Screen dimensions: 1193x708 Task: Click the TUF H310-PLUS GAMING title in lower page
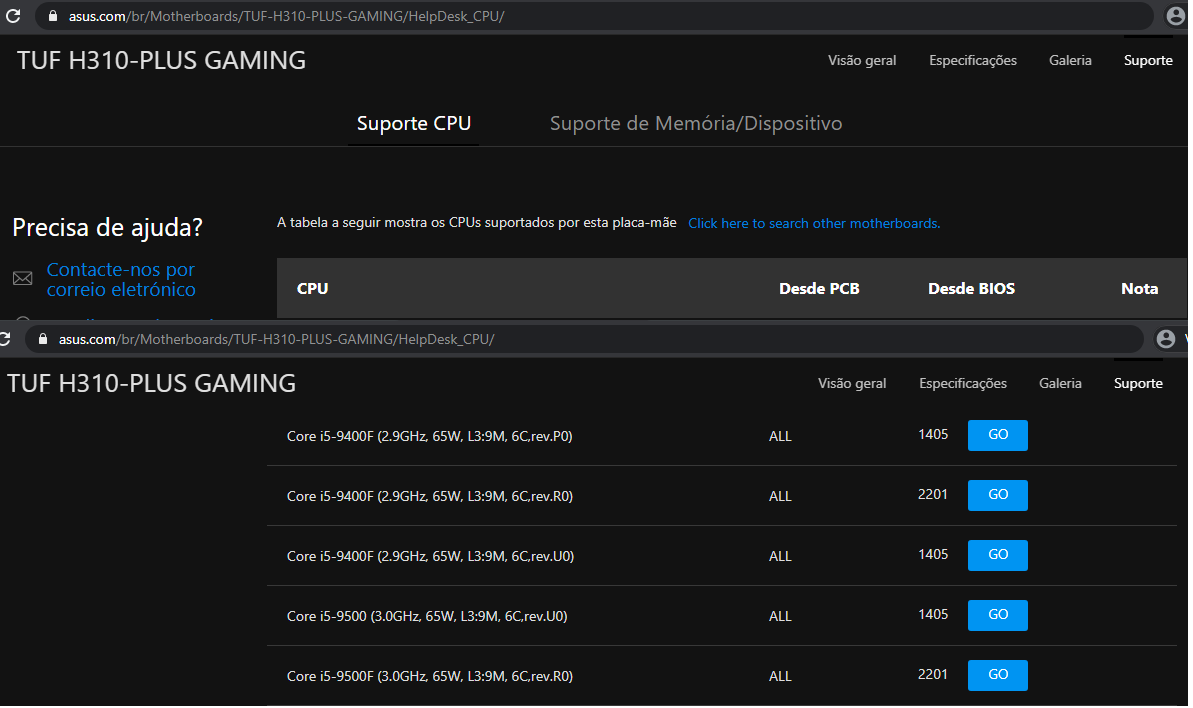point(151,383)
